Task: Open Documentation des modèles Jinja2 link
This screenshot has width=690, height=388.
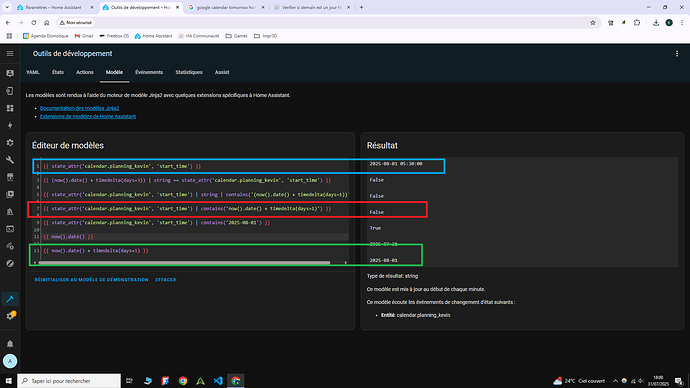Action: coord(79,108)
